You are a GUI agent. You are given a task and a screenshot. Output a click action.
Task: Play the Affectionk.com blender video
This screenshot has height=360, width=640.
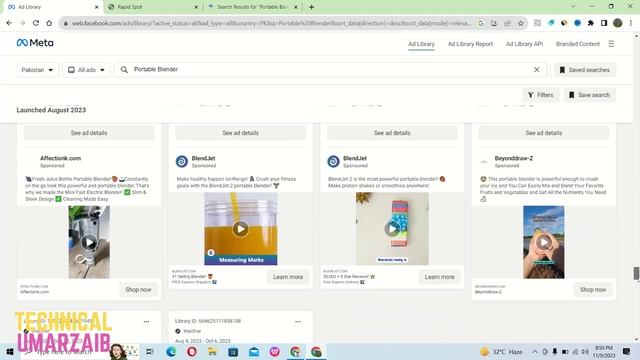point(89,242)
